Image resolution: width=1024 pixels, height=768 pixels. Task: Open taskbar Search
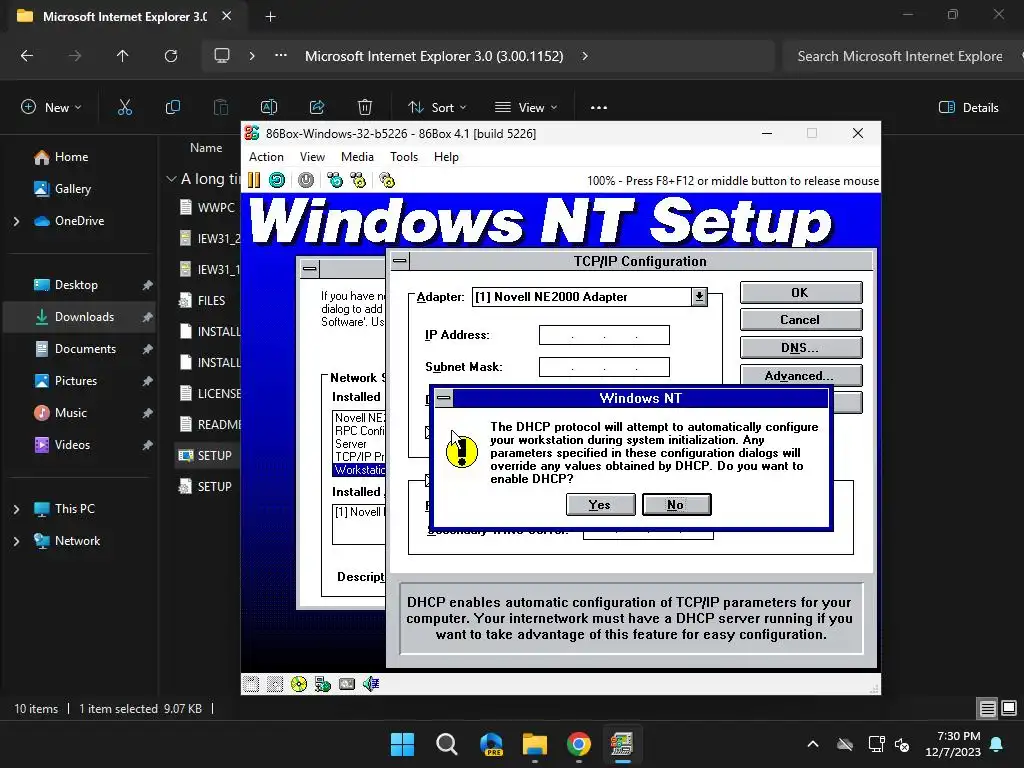point(447,744)
